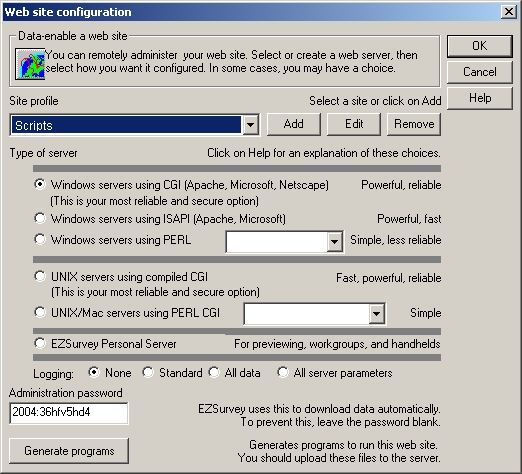The height and width of the screenshot is (474, 522).
Task: Select EZSurvey Personal Server option
Action: (40, 343)
